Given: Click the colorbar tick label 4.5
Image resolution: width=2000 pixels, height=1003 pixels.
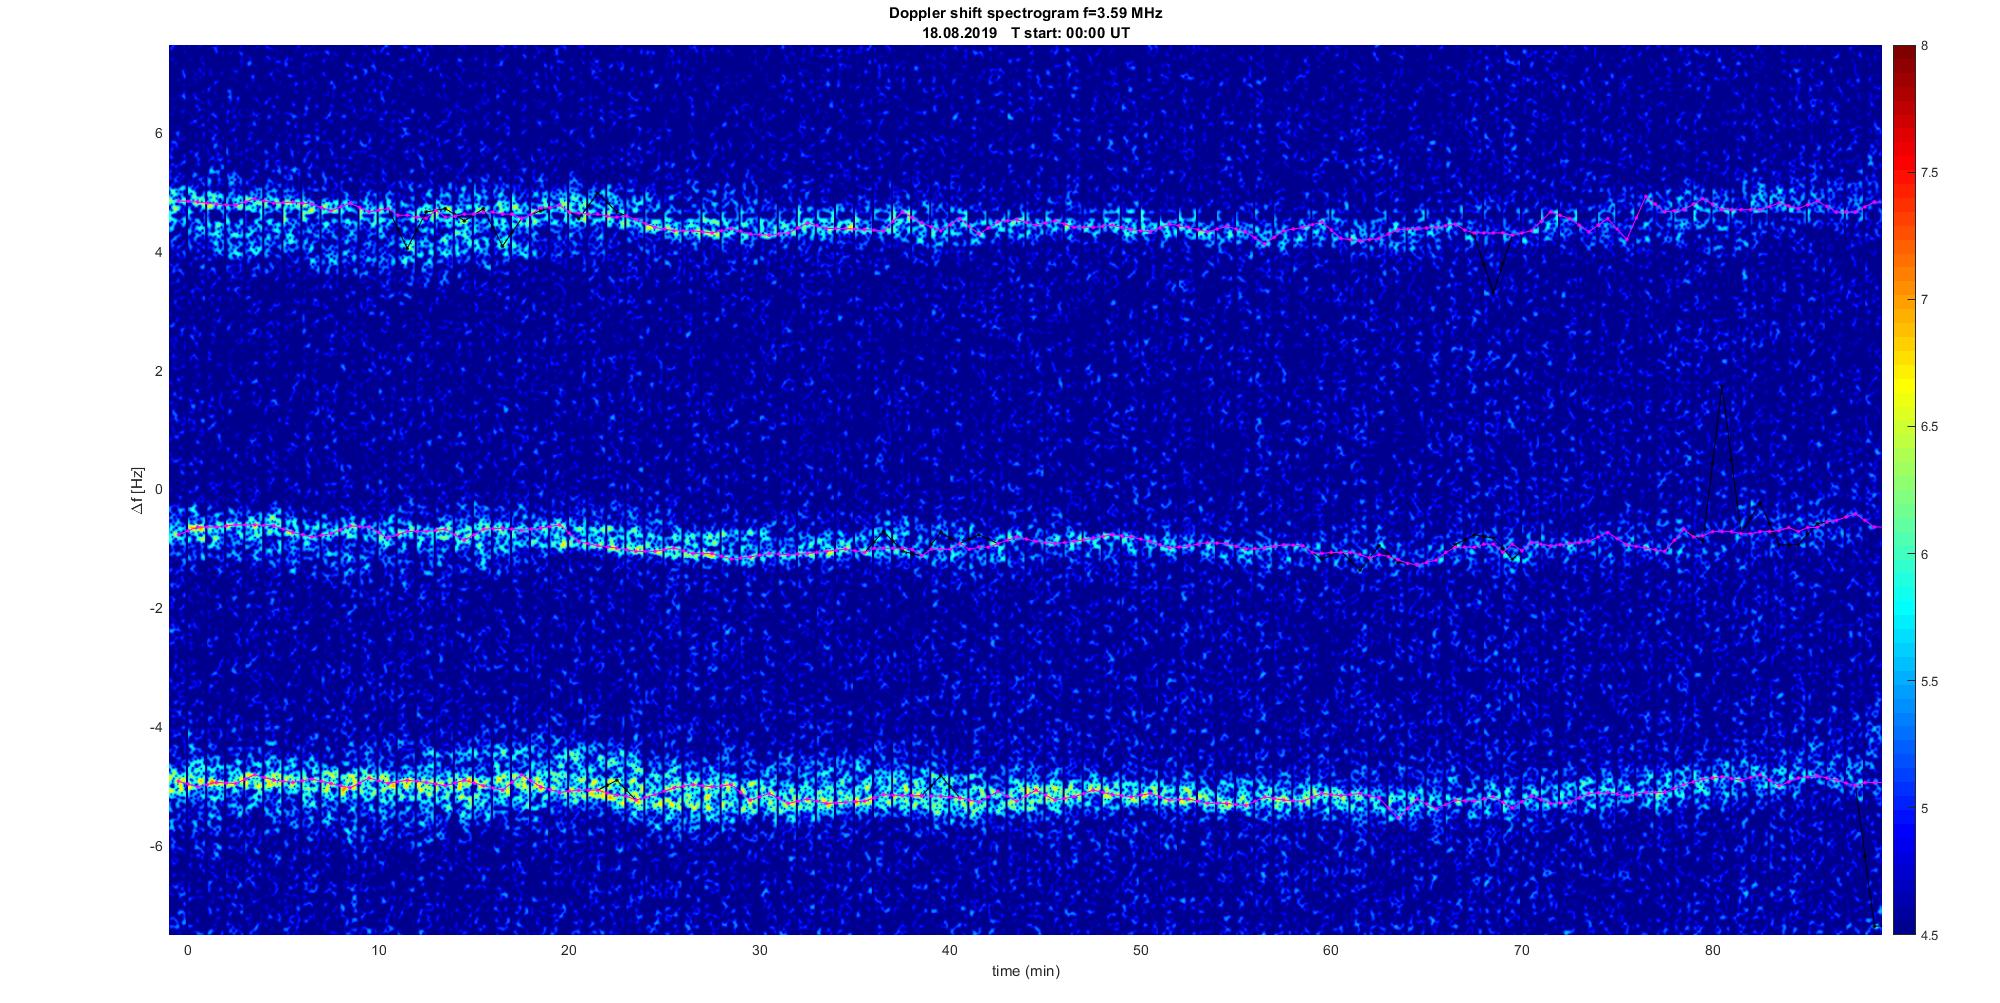Looking at the screenshot, I should [1929, 936].
